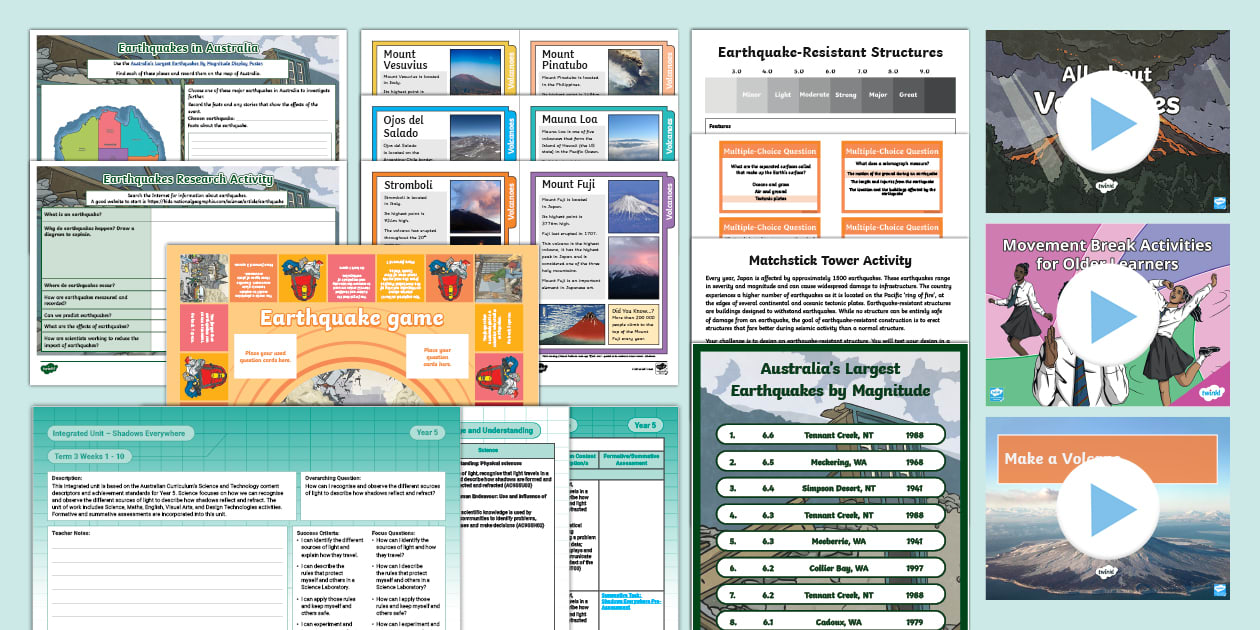Select the Moderate swatch on the magnitude scale
This screenshot has height=630, width=1260.
pos(814,95)
